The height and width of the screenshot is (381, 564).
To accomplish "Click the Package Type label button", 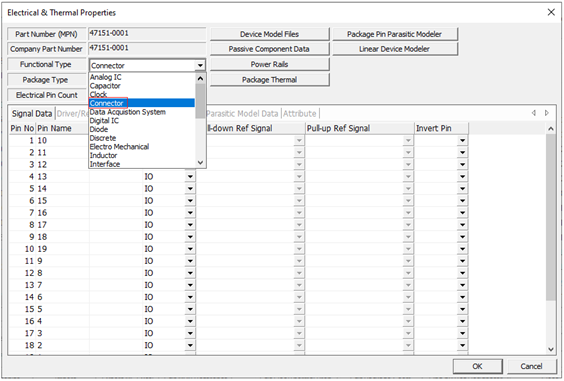I will click(46, 80).
